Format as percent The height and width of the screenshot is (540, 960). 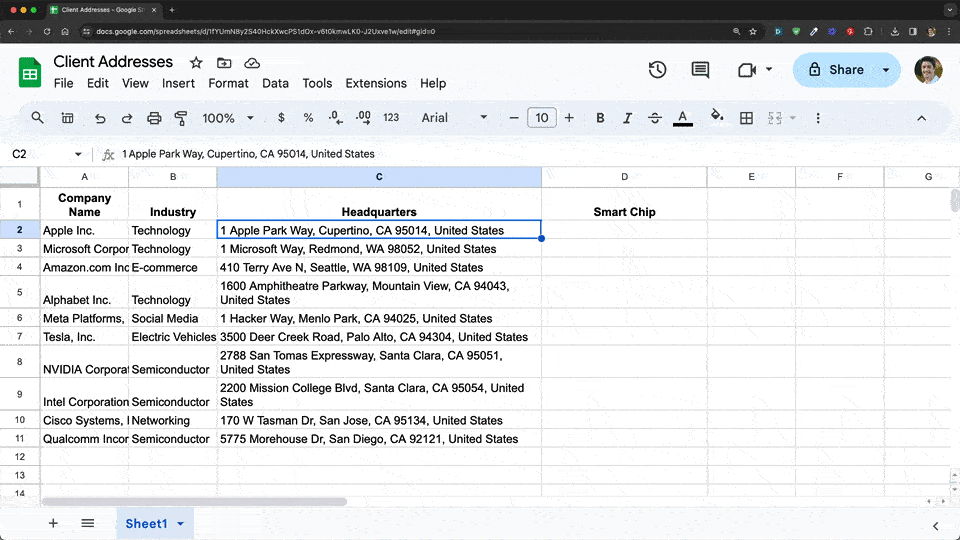click(x=309, y=118)
